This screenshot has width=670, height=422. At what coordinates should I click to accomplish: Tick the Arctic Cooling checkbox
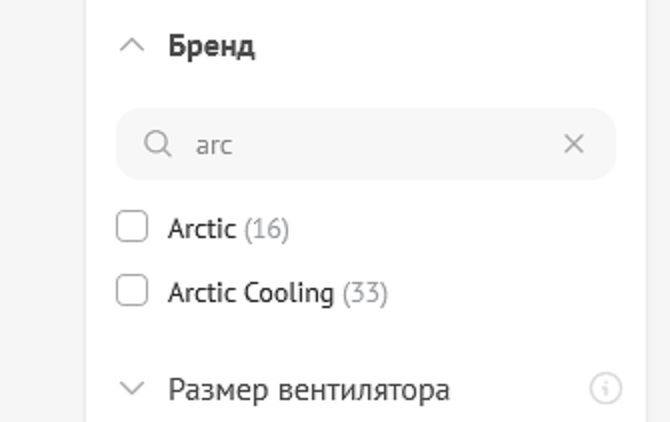132,292
